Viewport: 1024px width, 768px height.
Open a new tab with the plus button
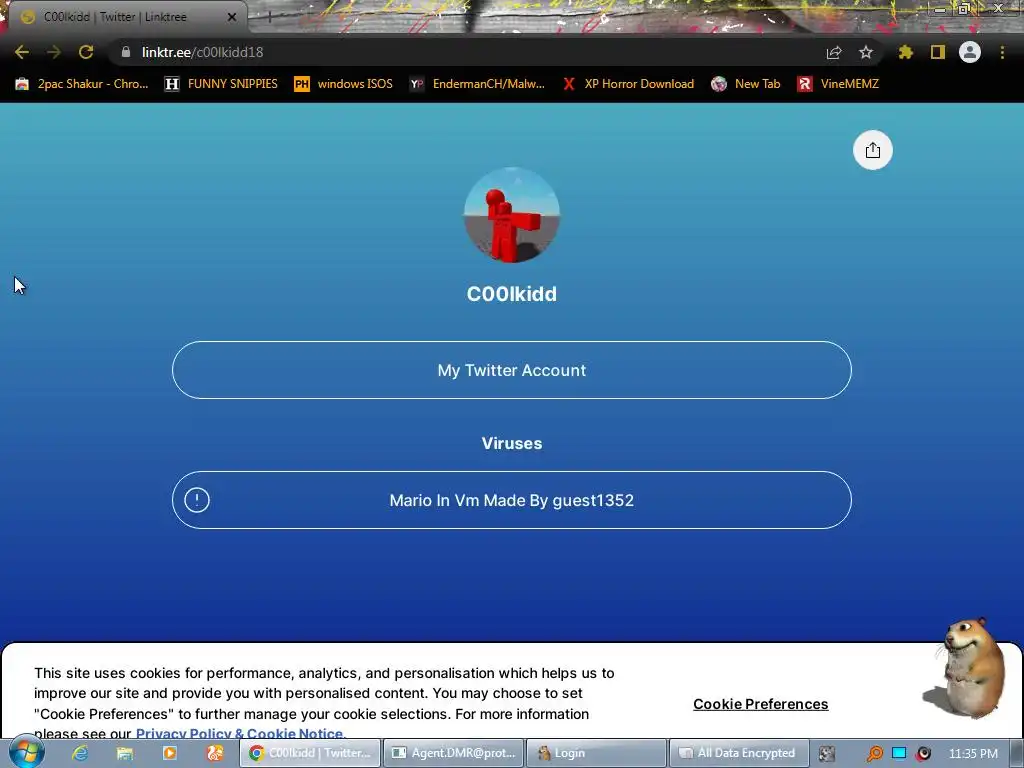(x=269, y=17)
